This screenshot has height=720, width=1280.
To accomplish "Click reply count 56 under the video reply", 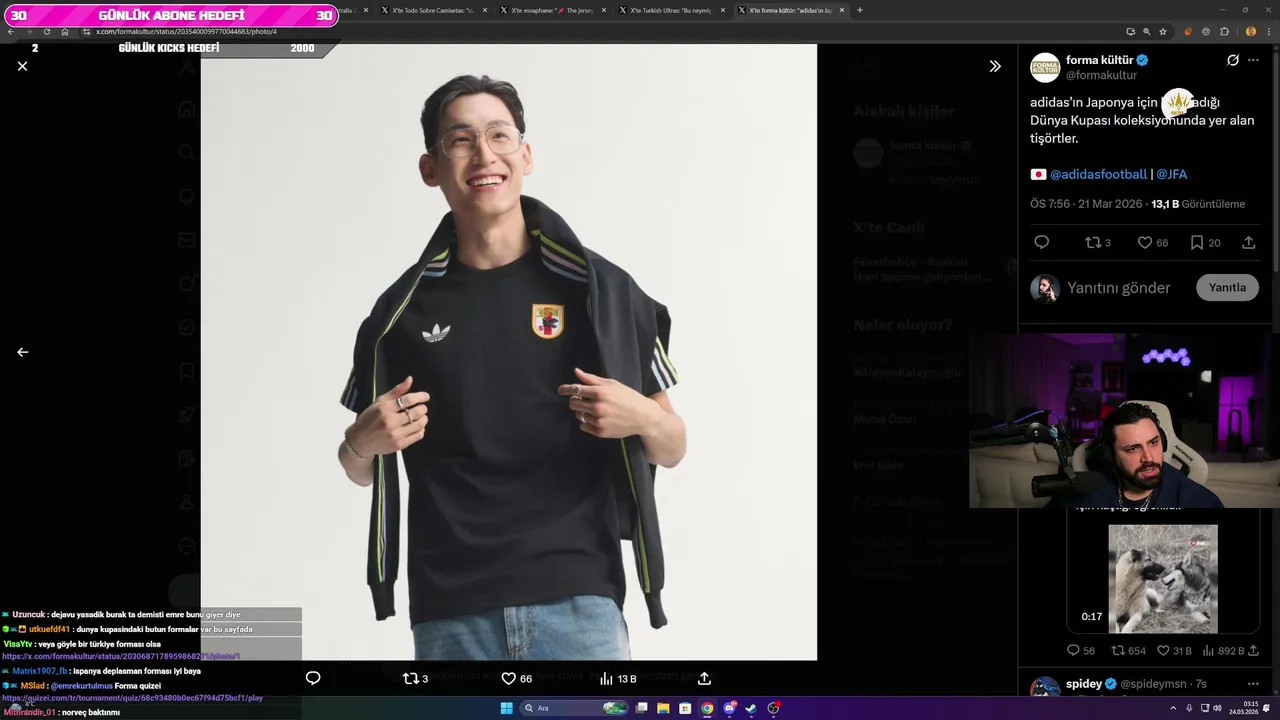I will click(x=1081, y=651).
